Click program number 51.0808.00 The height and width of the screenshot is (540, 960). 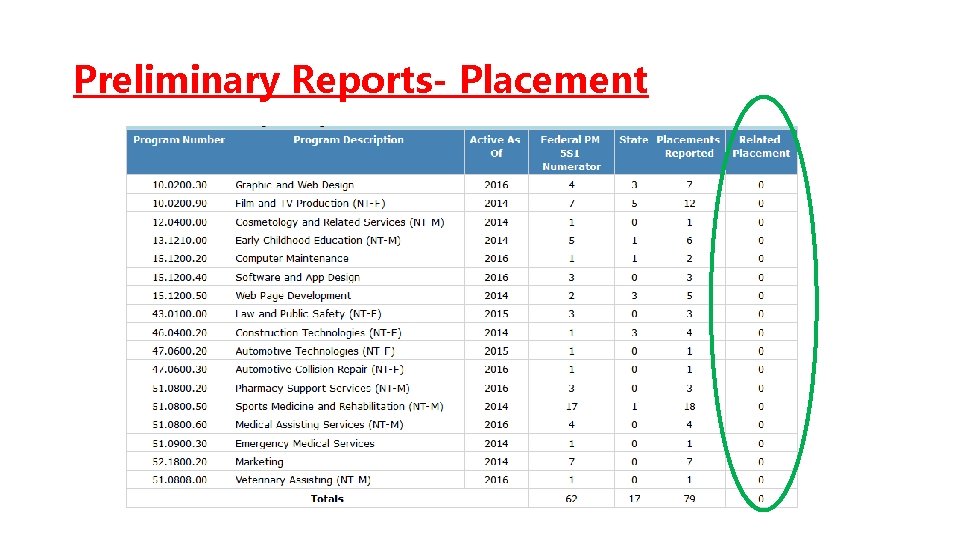click(179, 480)
